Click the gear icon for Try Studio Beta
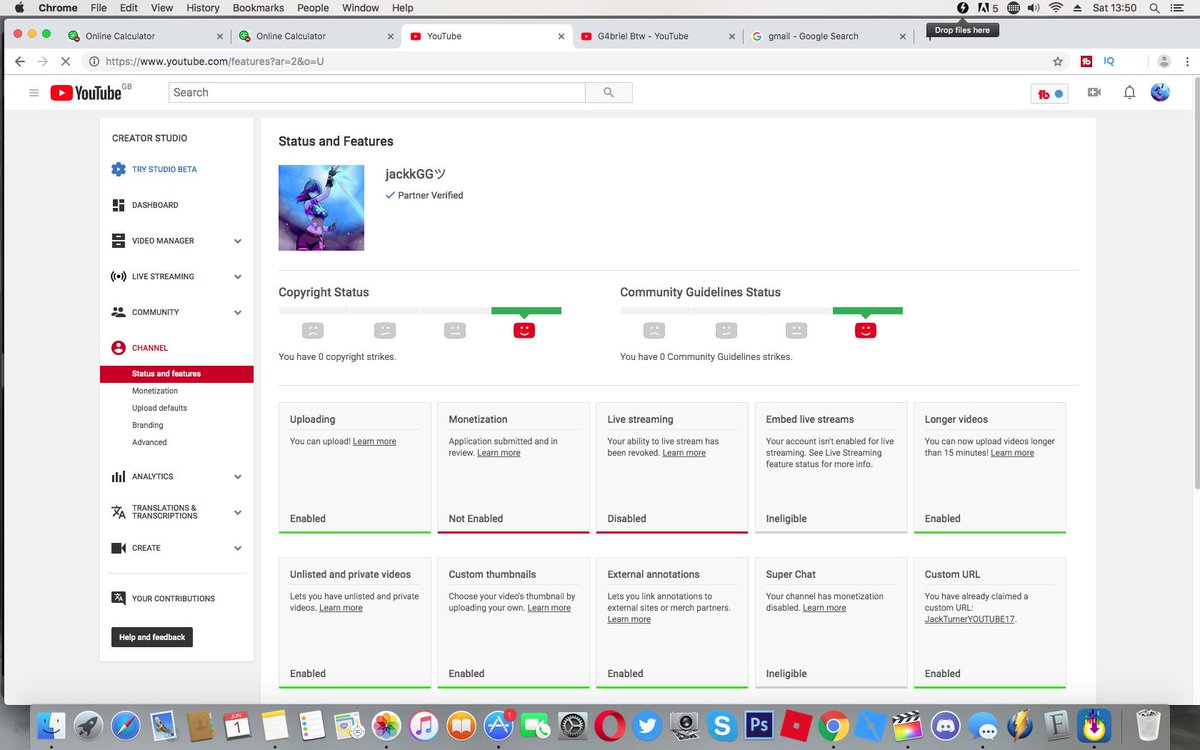Viewport: 1200px width, 750px height. pyautogui.click(x=119, y=169)
